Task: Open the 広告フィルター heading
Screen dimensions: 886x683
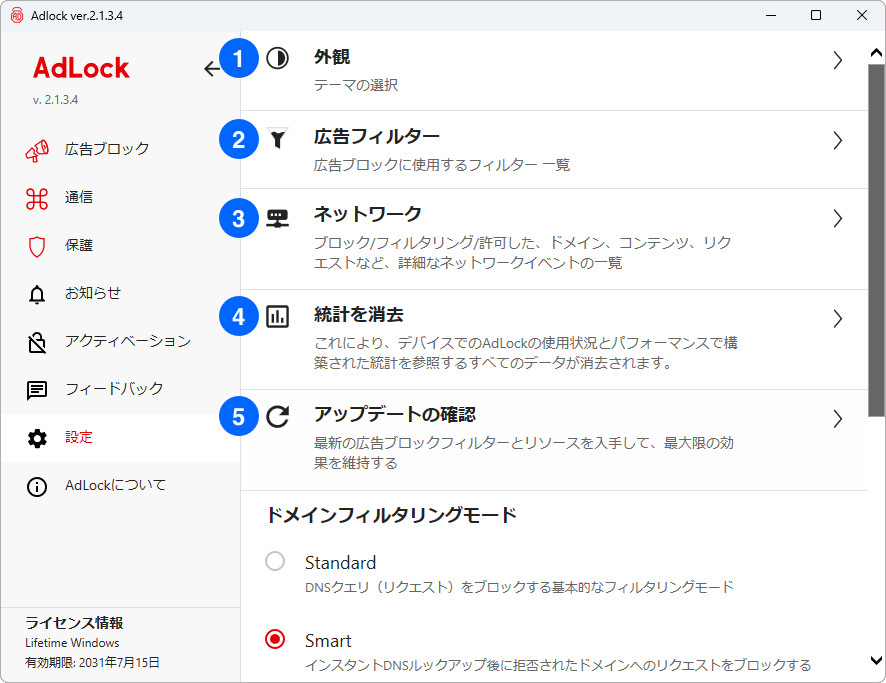Action: click(376, 136)
